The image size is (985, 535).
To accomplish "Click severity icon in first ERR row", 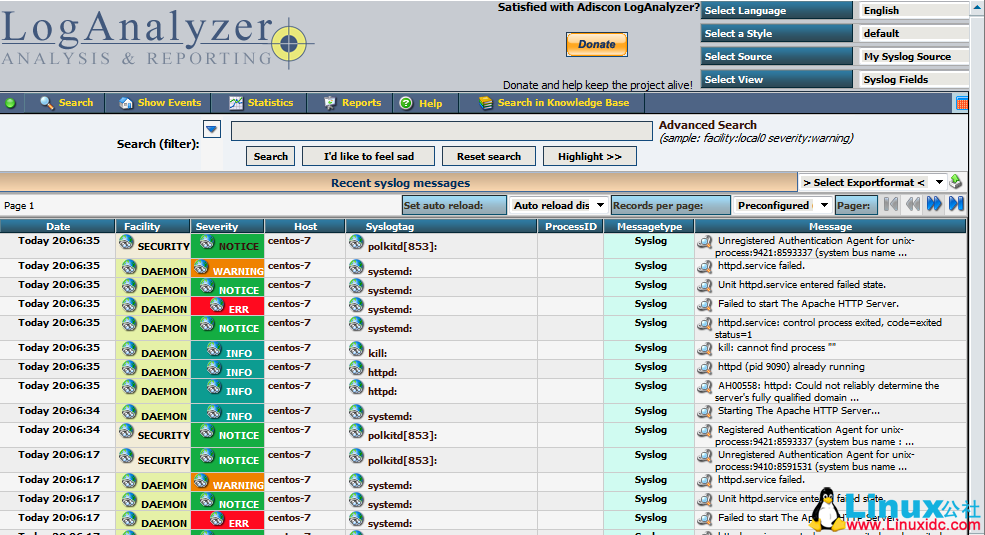I will (x=217, y=305).
